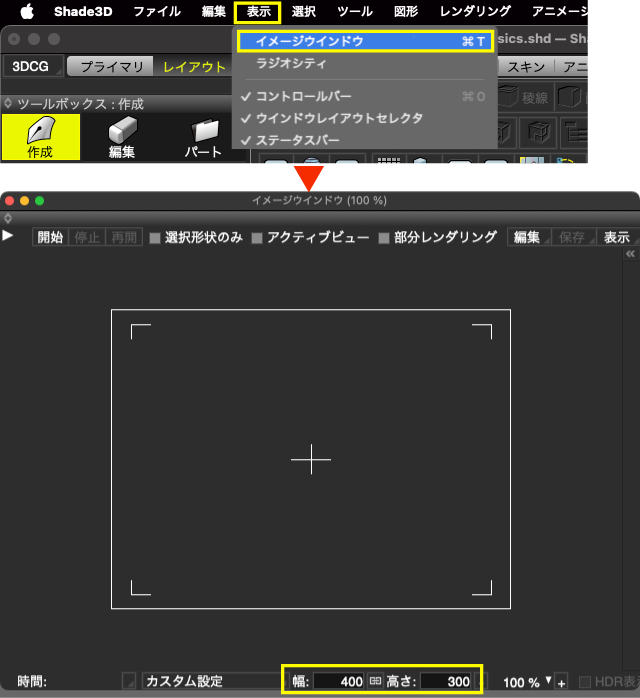Open the 編集 dropdown in Image Window
Viewport: 640px width, 698px height.
click(529, 237)
